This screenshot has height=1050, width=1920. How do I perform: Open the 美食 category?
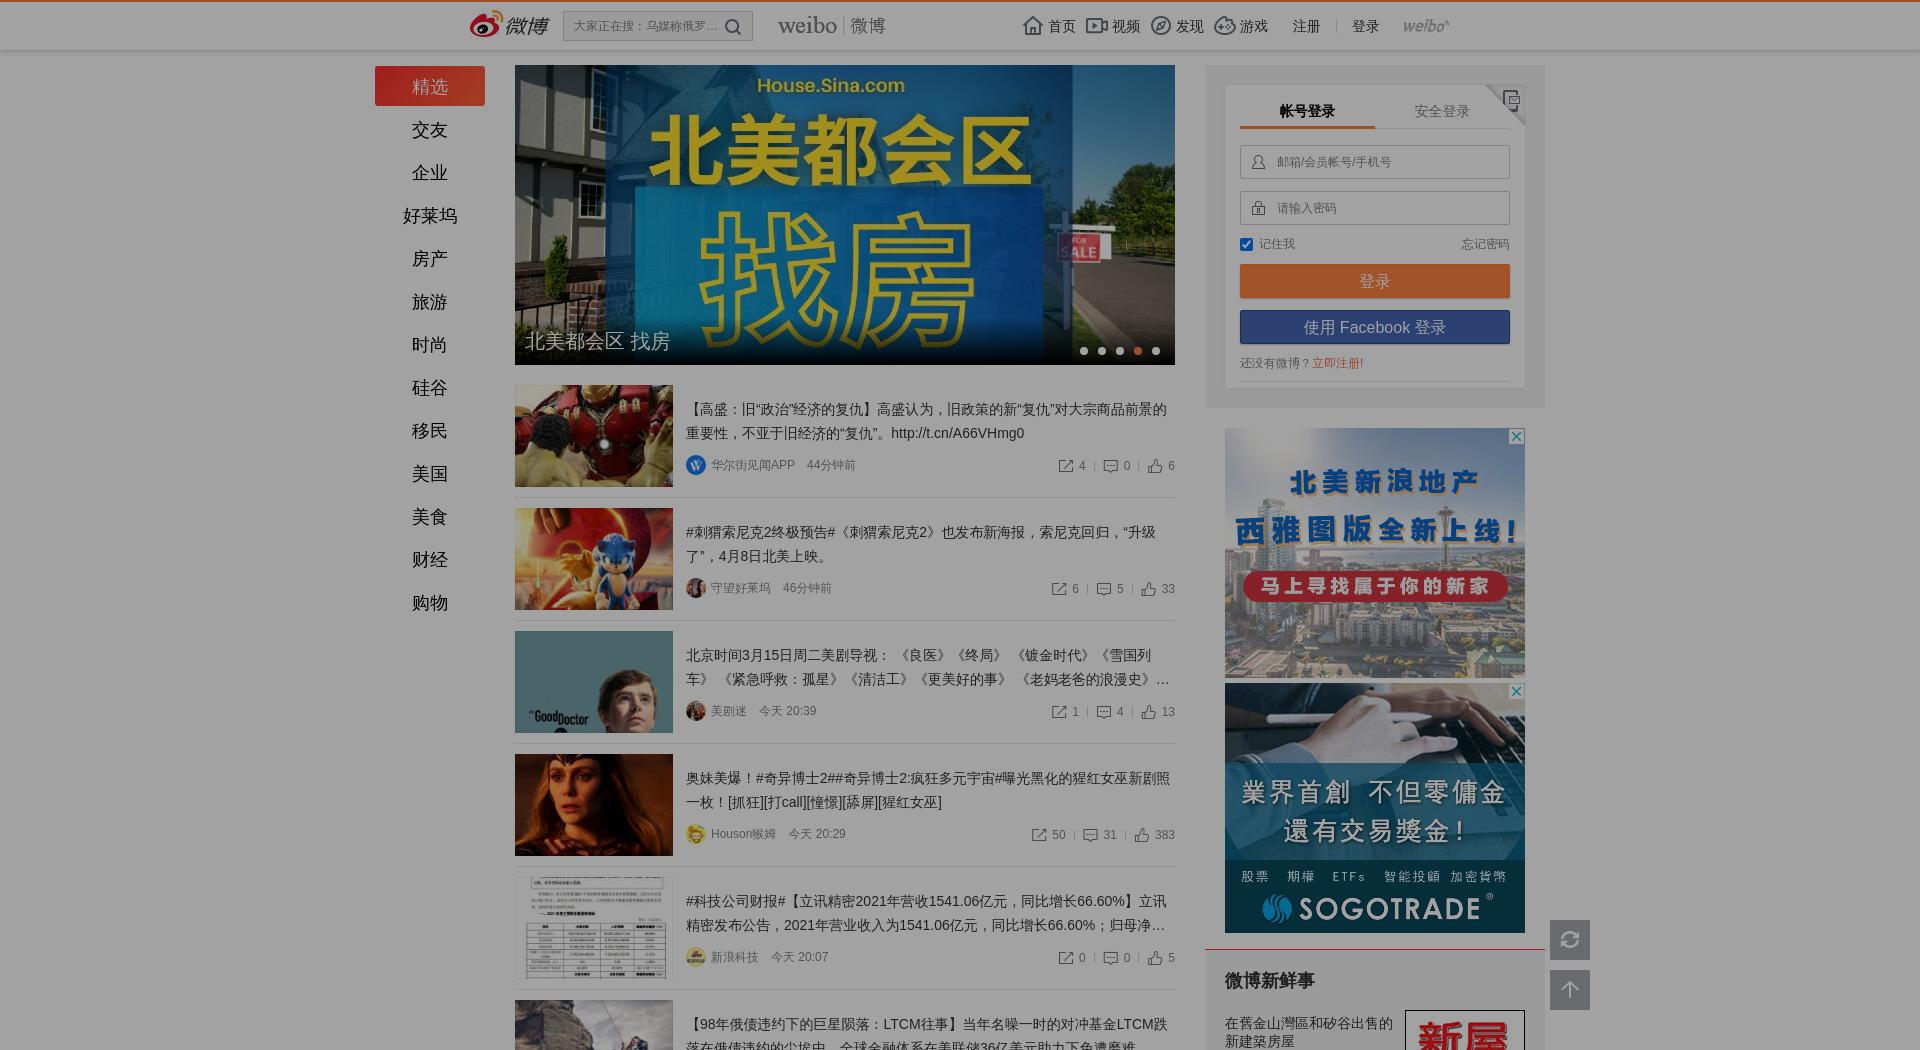point(430,517)
